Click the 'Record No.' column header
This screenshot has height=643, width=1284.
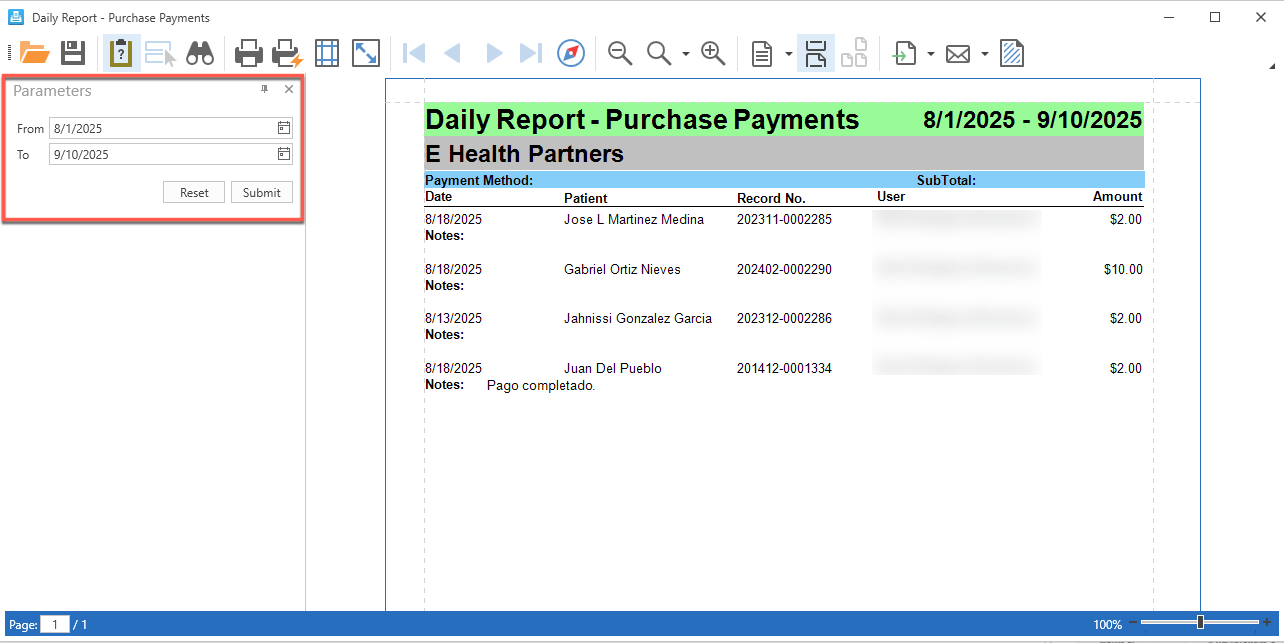coord(771,198)
